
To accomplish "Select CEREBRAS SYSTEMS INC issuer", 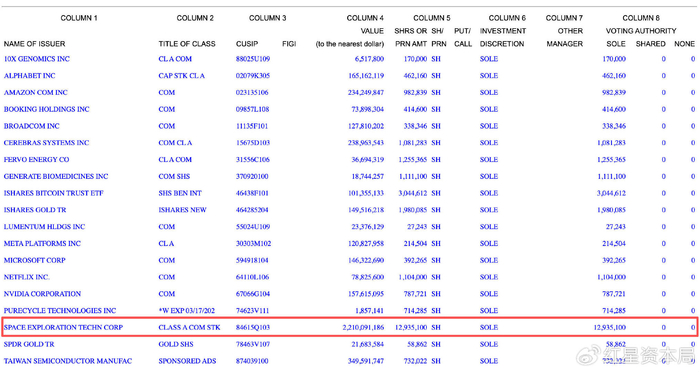I will pos(46,143).
